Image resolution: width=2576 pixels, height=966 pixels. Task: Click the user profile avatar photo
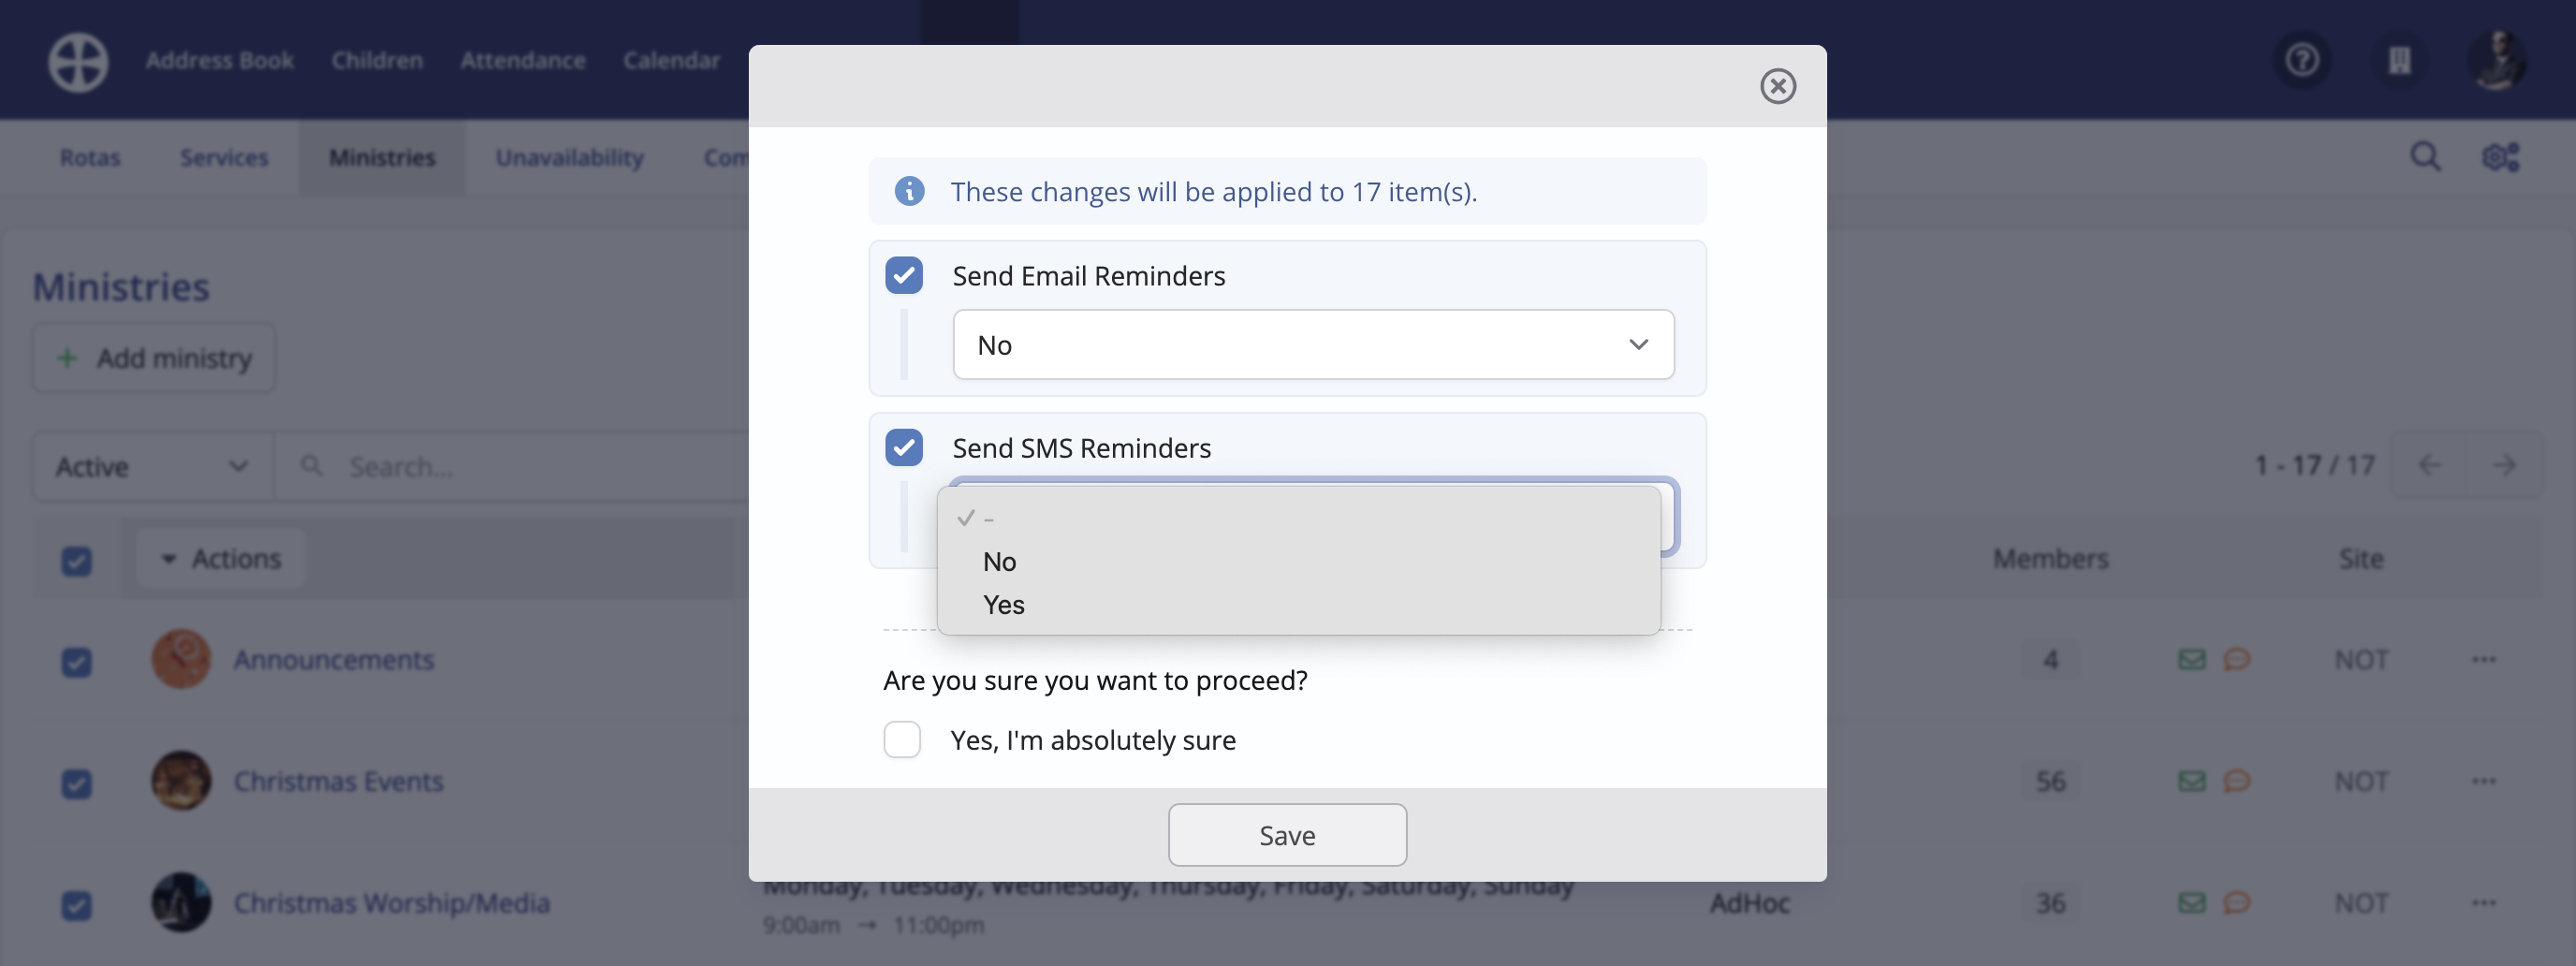coord(2497,60)
